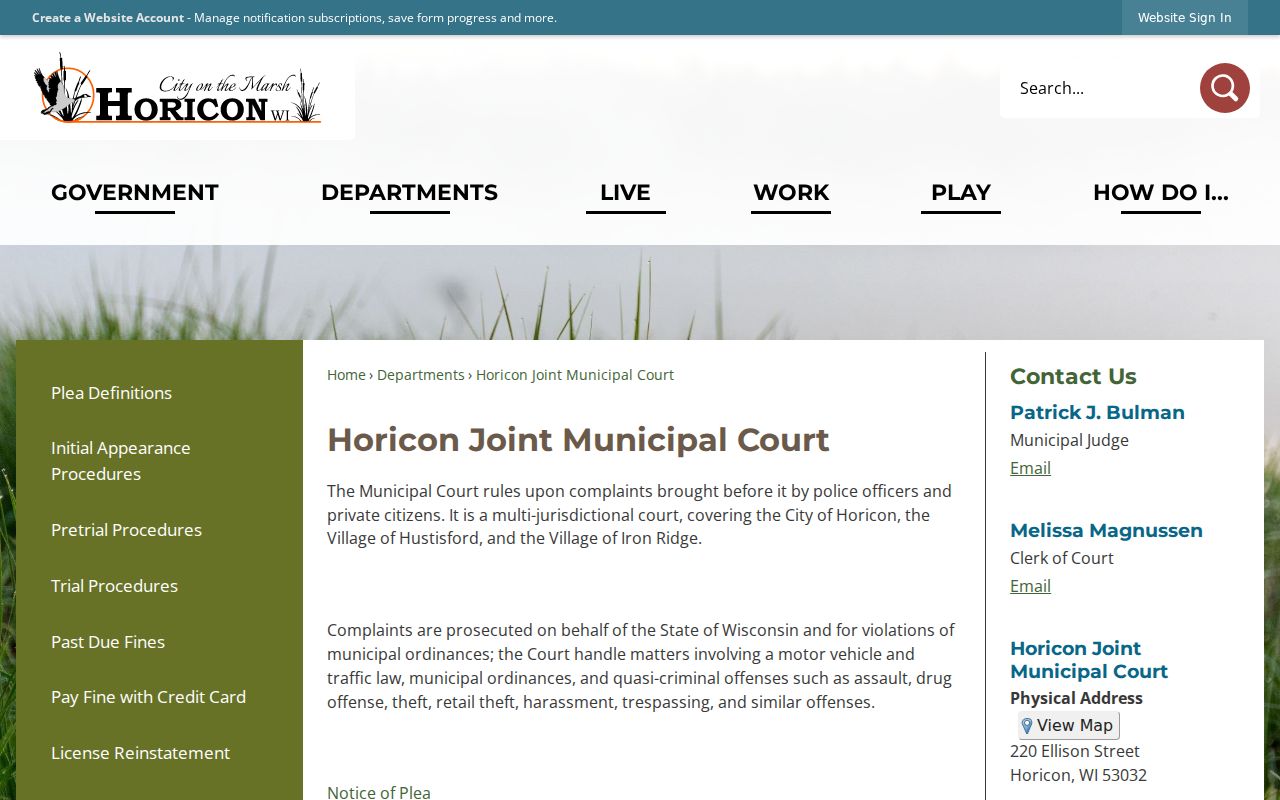Open the Notice of Plea link
This screenshot has width=1280, height=800.
pos(379,791)
